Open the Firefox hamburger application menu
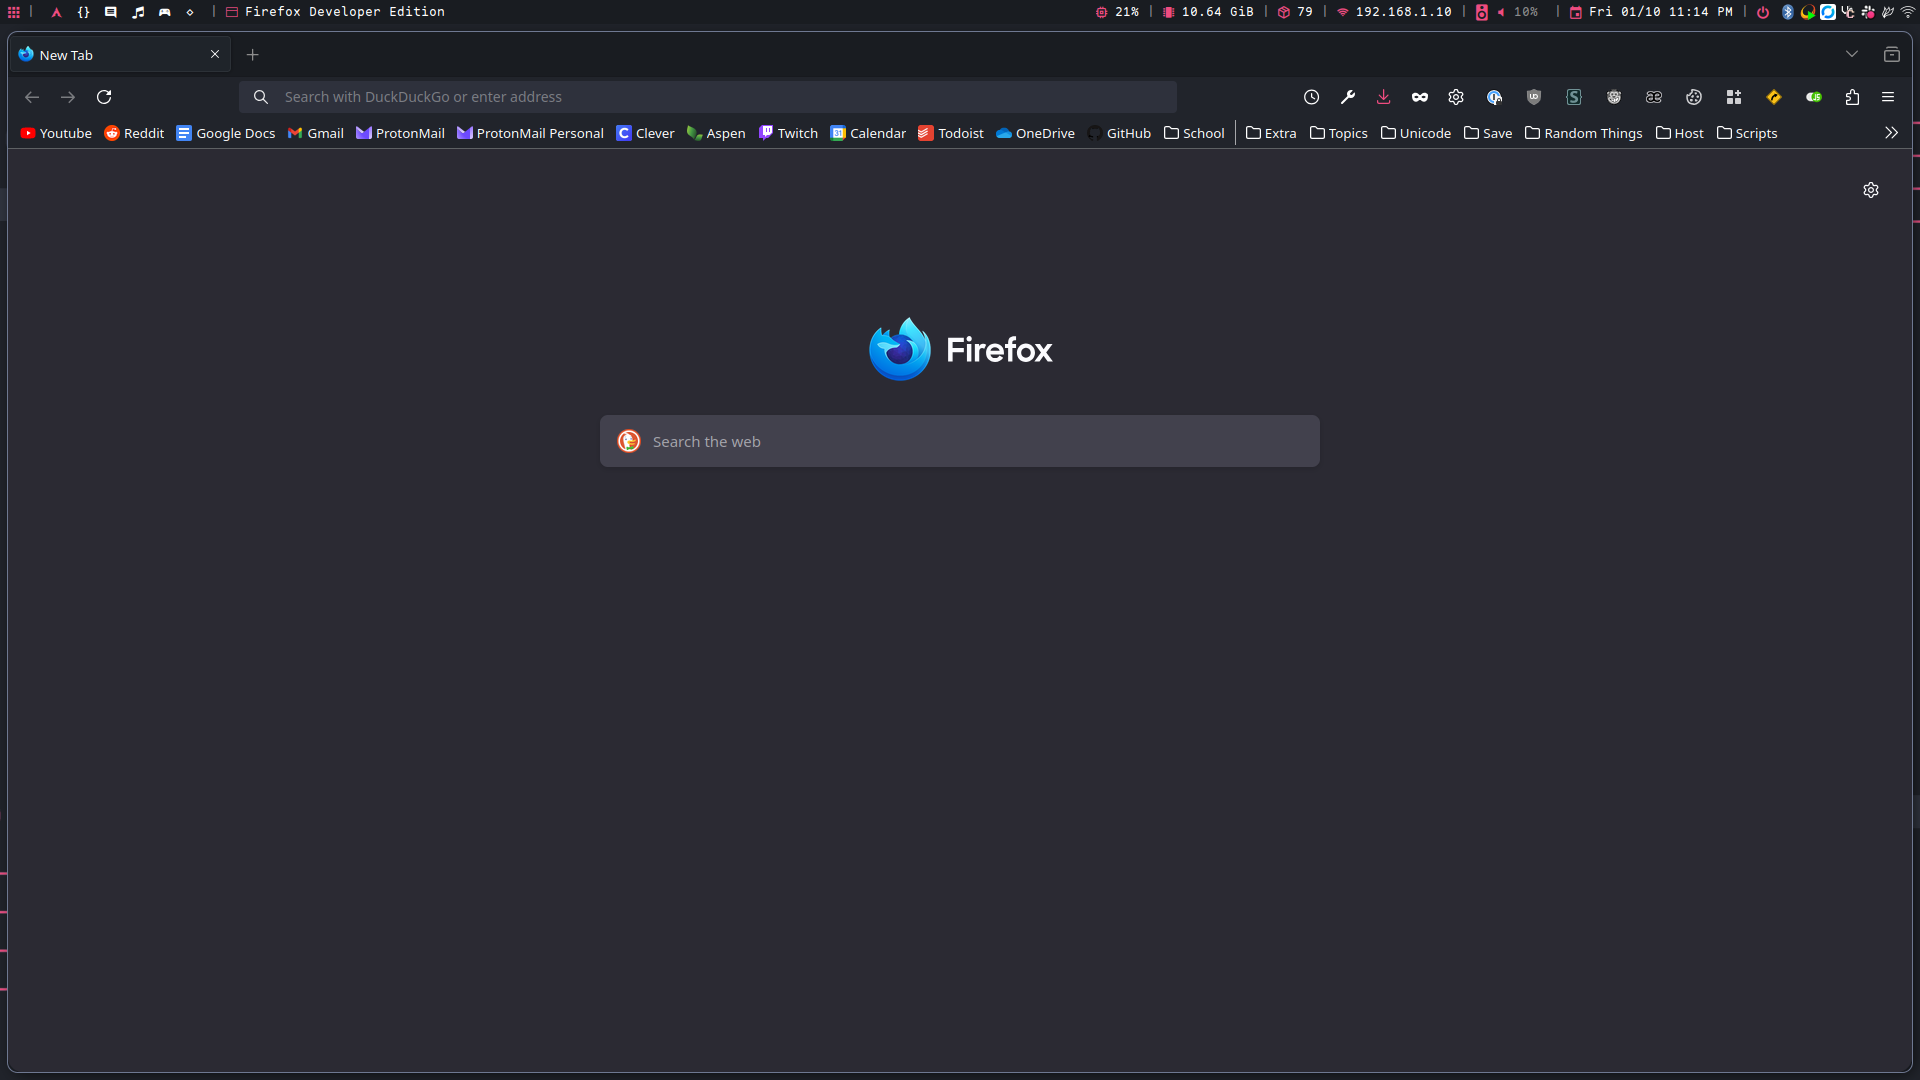The height and width of the screenshot is (1080, 1920). pyautogui.click(x=1888, y=97)
